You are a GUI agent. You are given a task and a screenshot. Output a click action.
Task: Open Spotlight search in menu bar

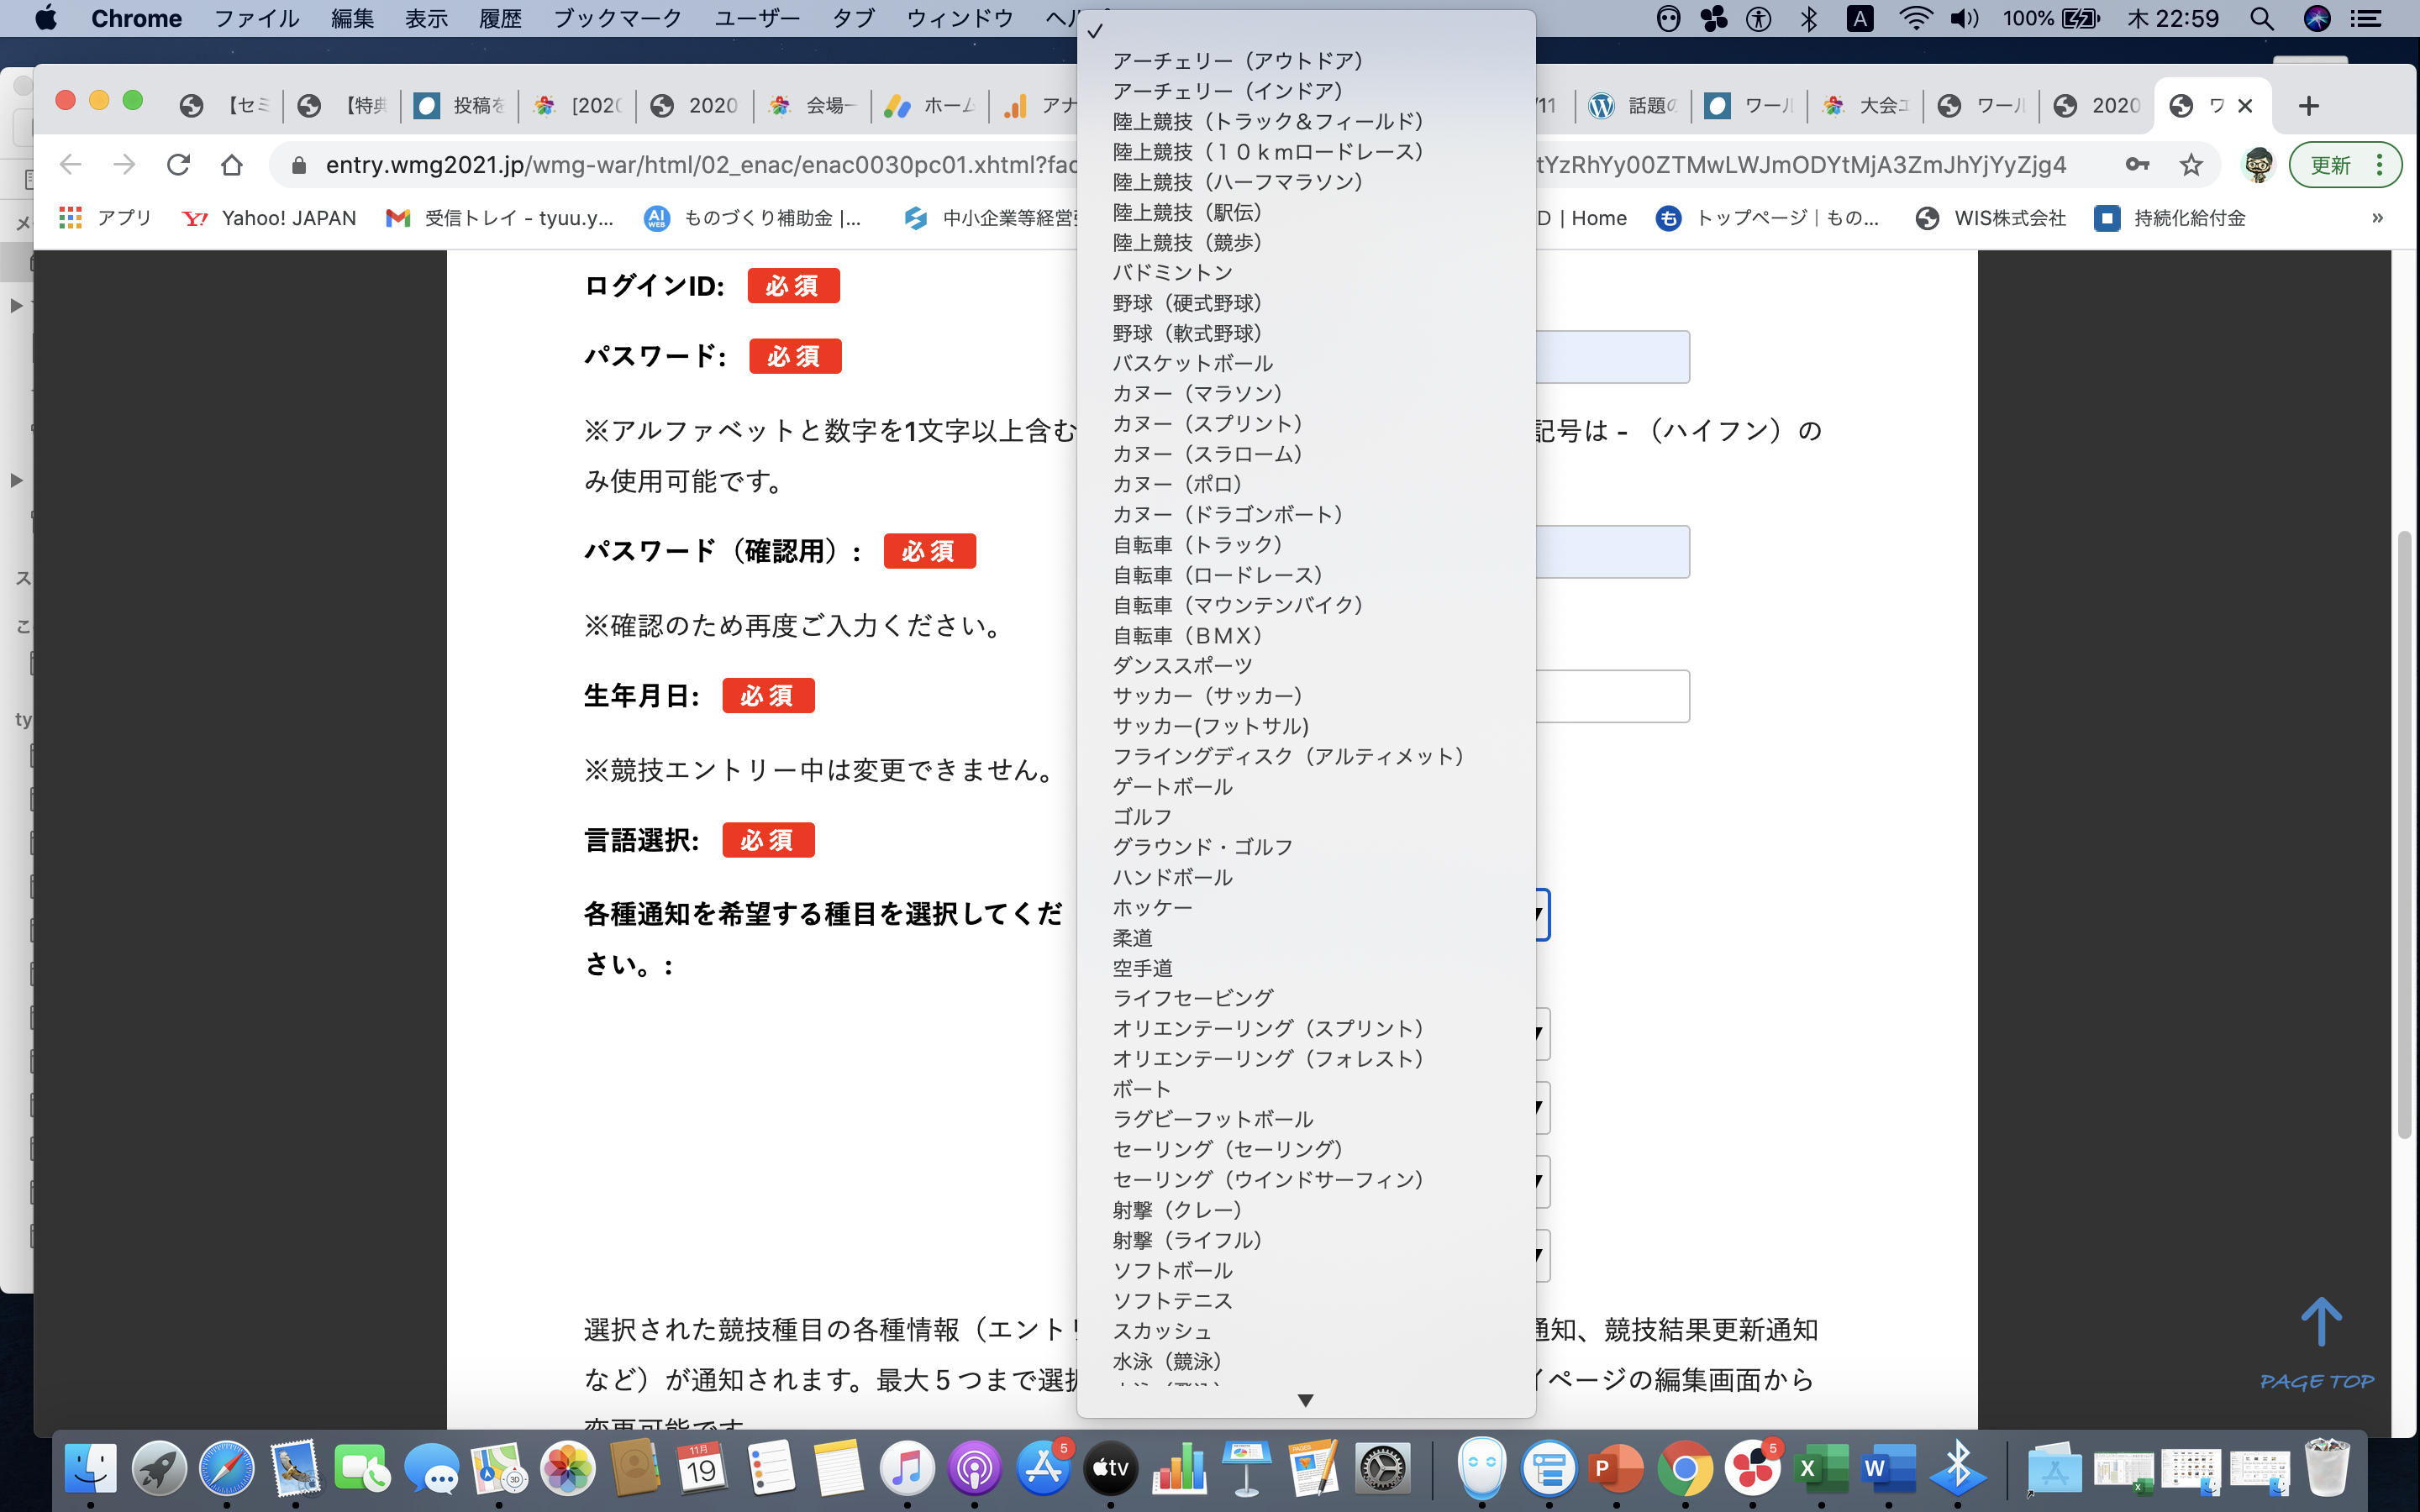click(x=2262, y=18)
